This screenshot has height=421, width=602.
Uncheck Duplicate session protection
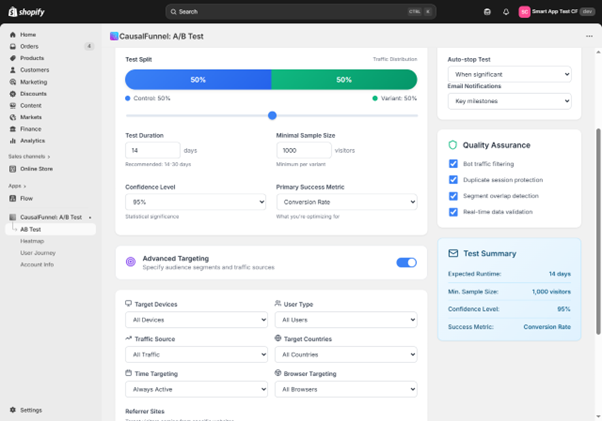coord(453,180)
